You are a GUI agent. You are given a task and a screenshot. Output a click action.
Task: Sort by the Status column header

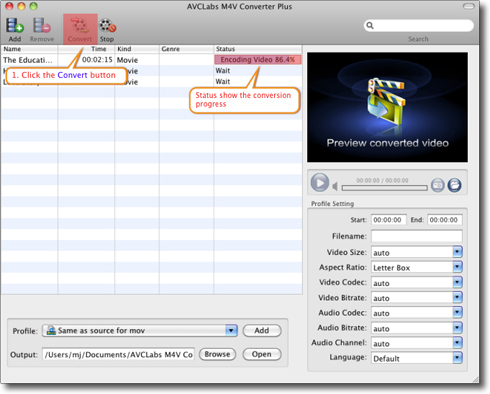pos(258,49)
